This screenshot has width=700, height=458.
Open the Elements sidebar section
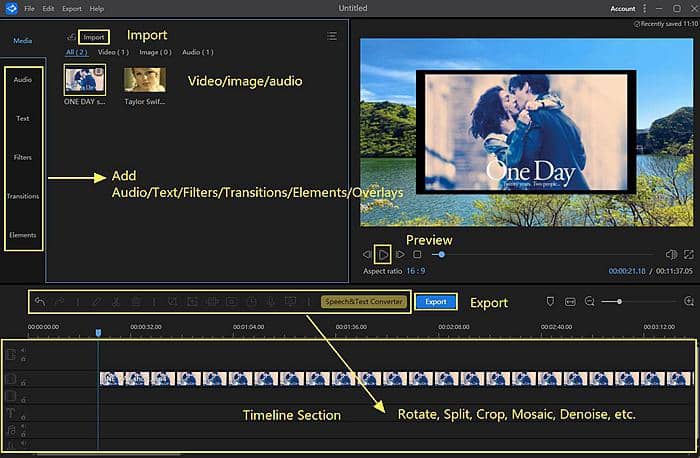pyautogui.click(x=23, y=235)
